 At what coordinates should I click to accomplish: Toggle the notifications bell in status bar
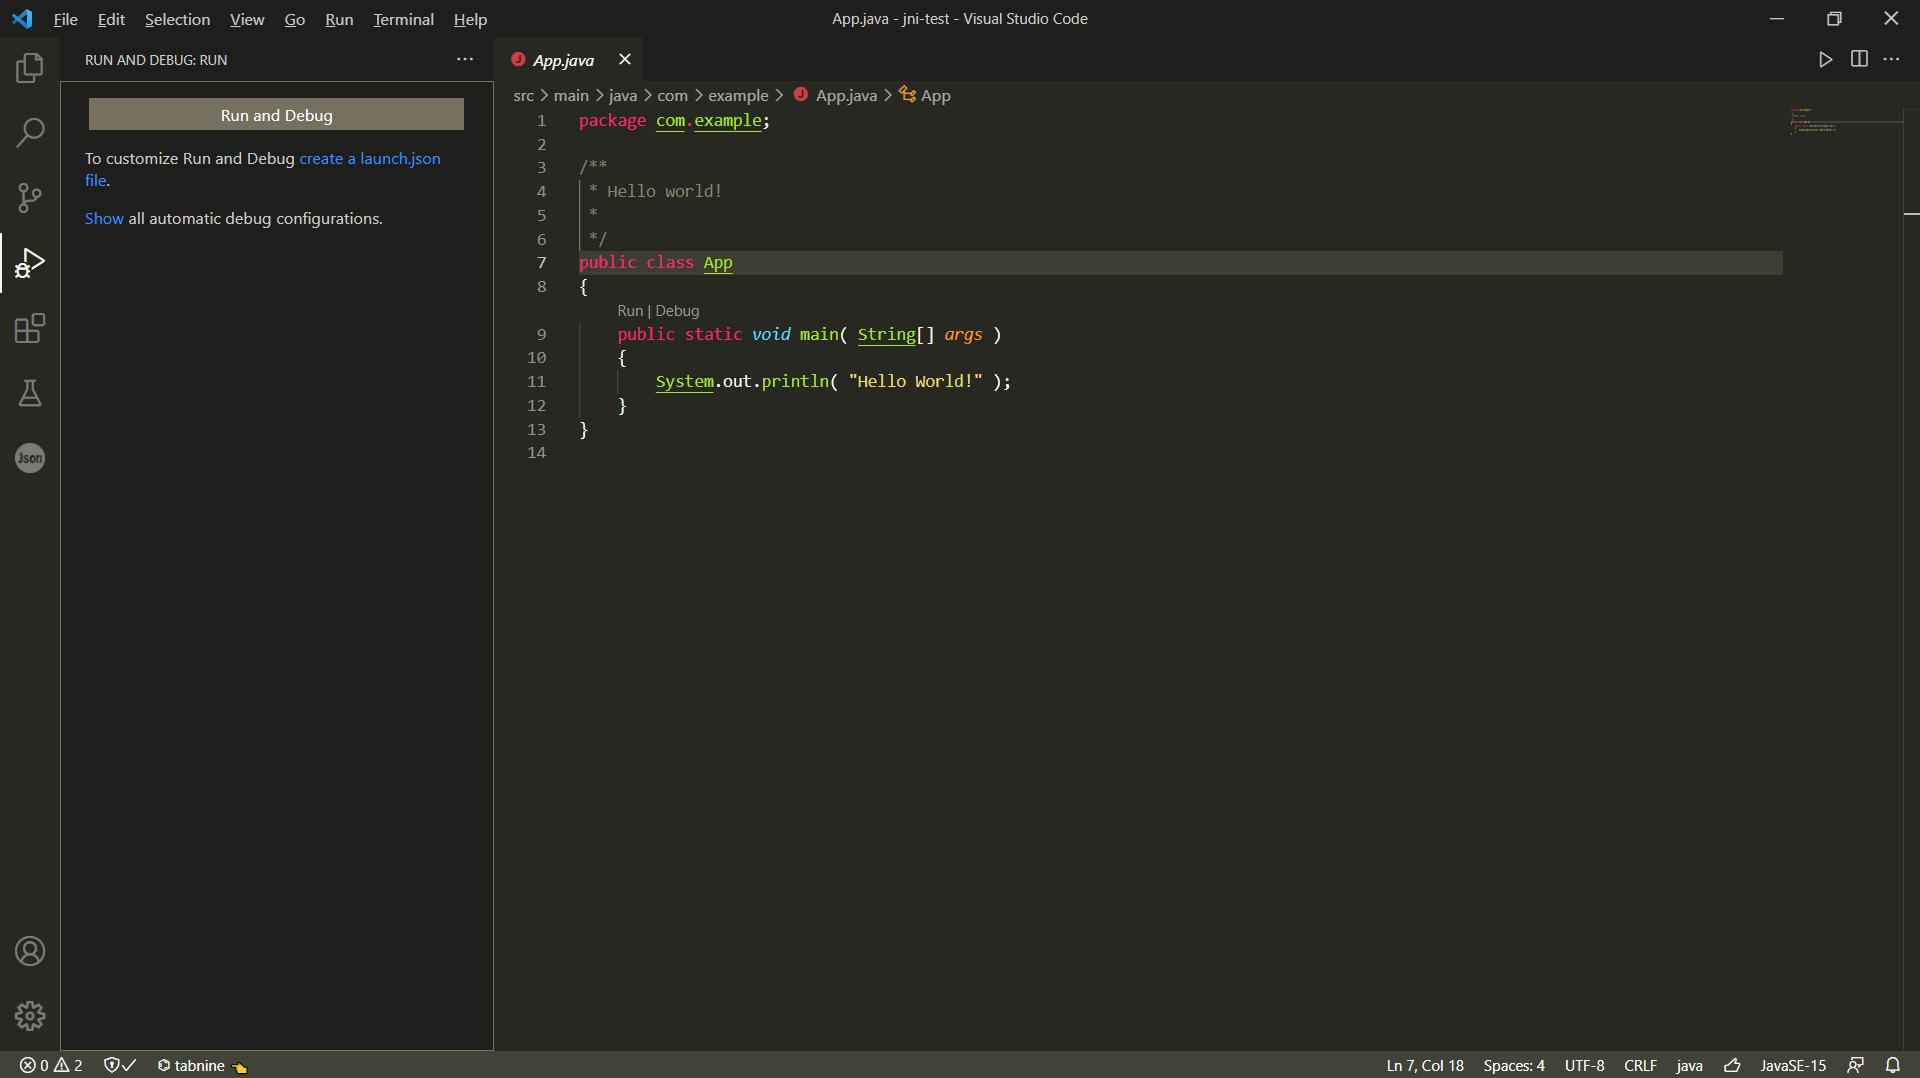(x=1893, y=1065)
